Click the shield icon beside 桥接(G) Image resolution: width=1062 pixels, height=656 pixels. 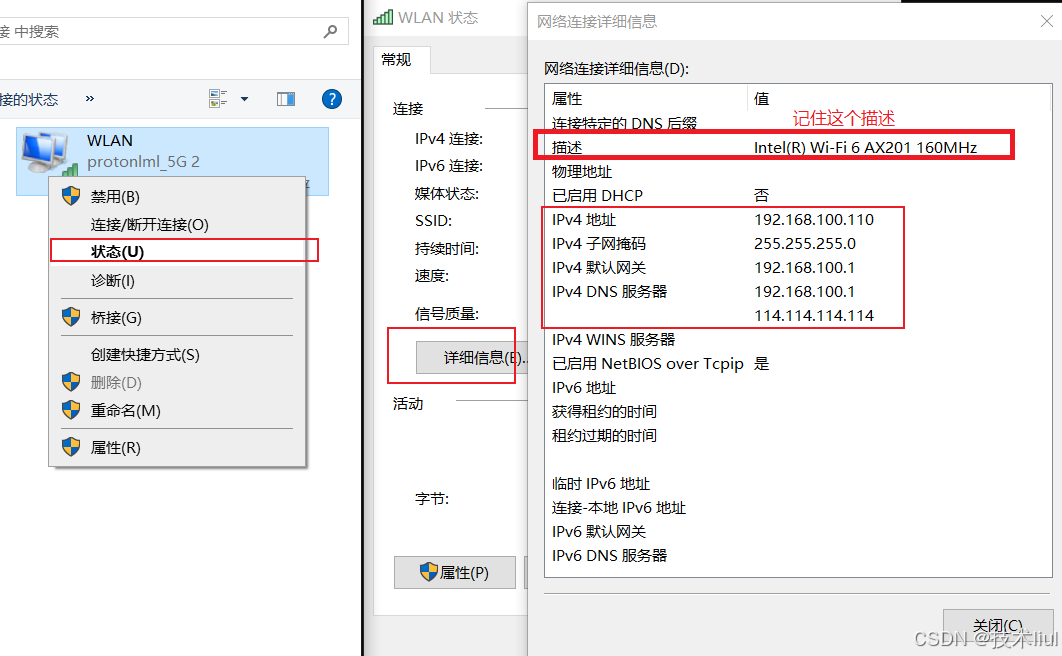tap(71, 317)
